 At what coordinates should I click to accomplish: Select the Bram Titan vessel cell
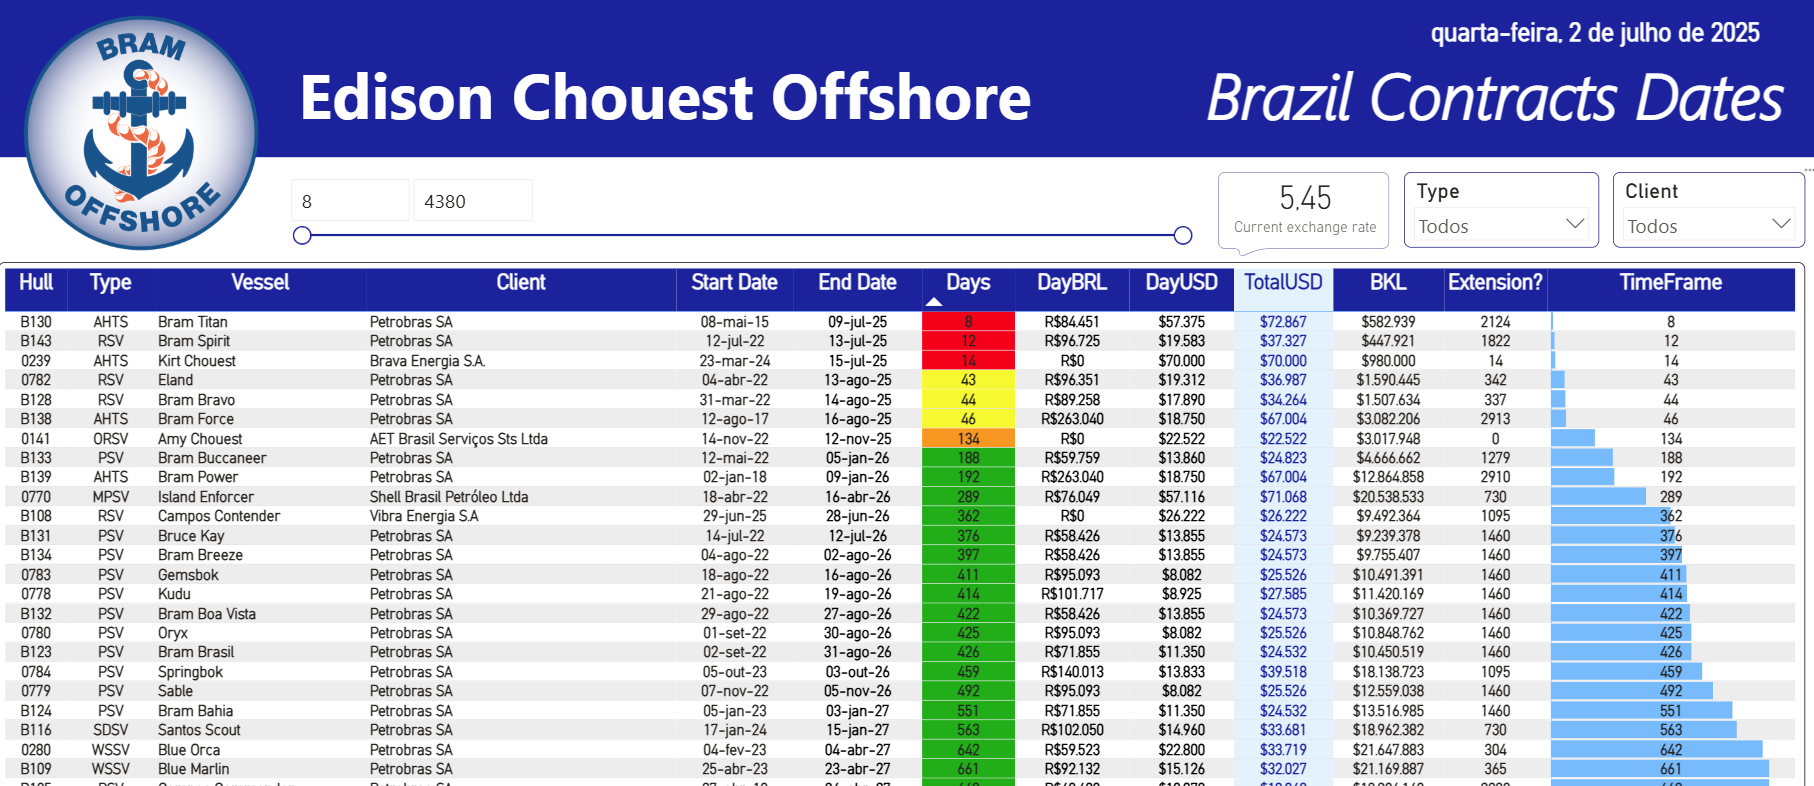click(193, 322)
